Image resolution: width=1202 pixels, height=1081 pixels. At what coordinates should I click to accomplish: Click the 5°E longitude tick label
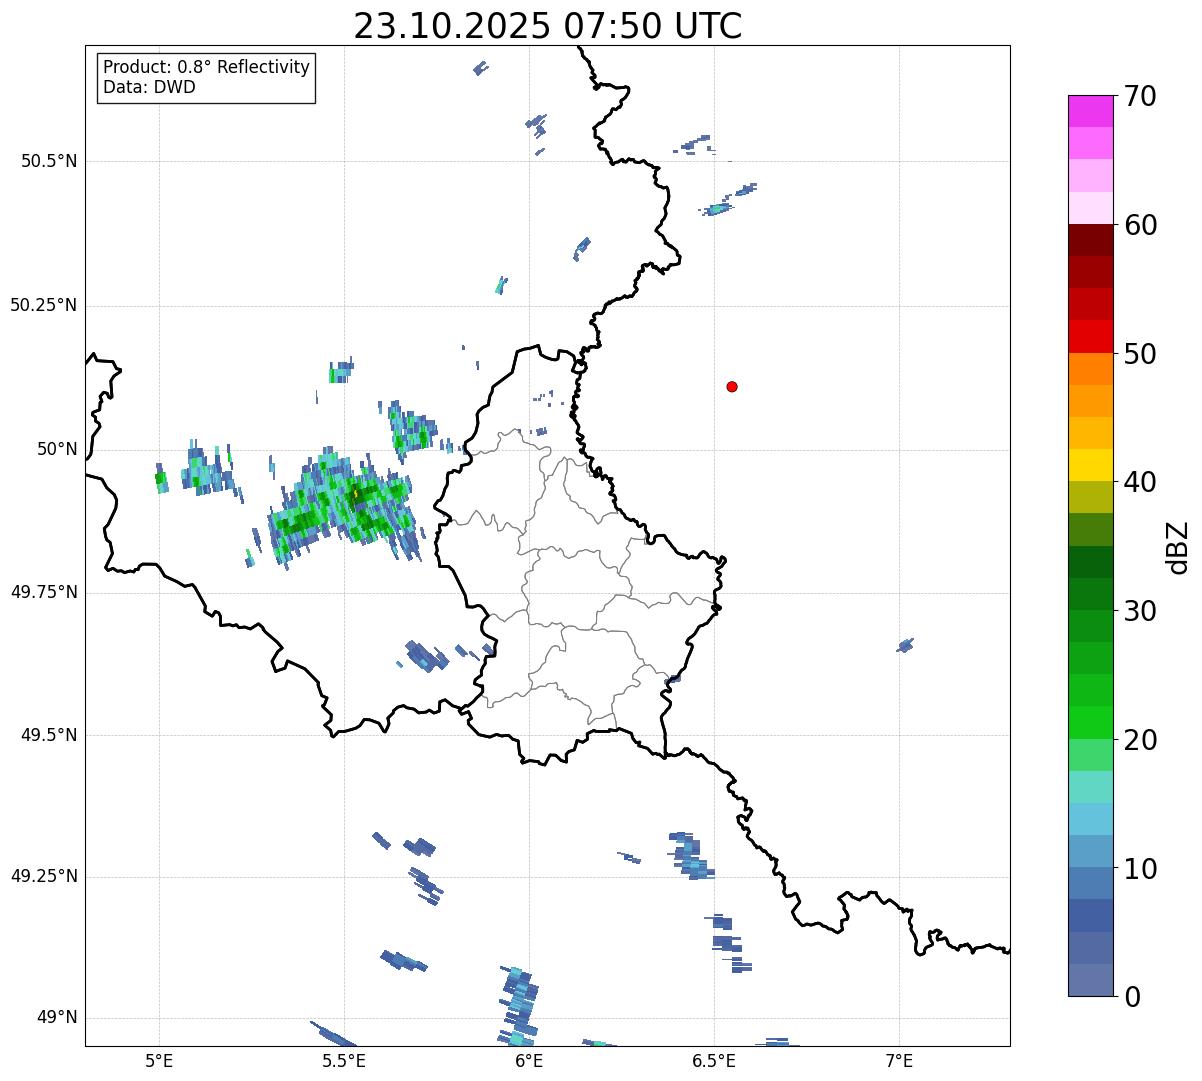pyautogui.click(x=159, y=1061)
